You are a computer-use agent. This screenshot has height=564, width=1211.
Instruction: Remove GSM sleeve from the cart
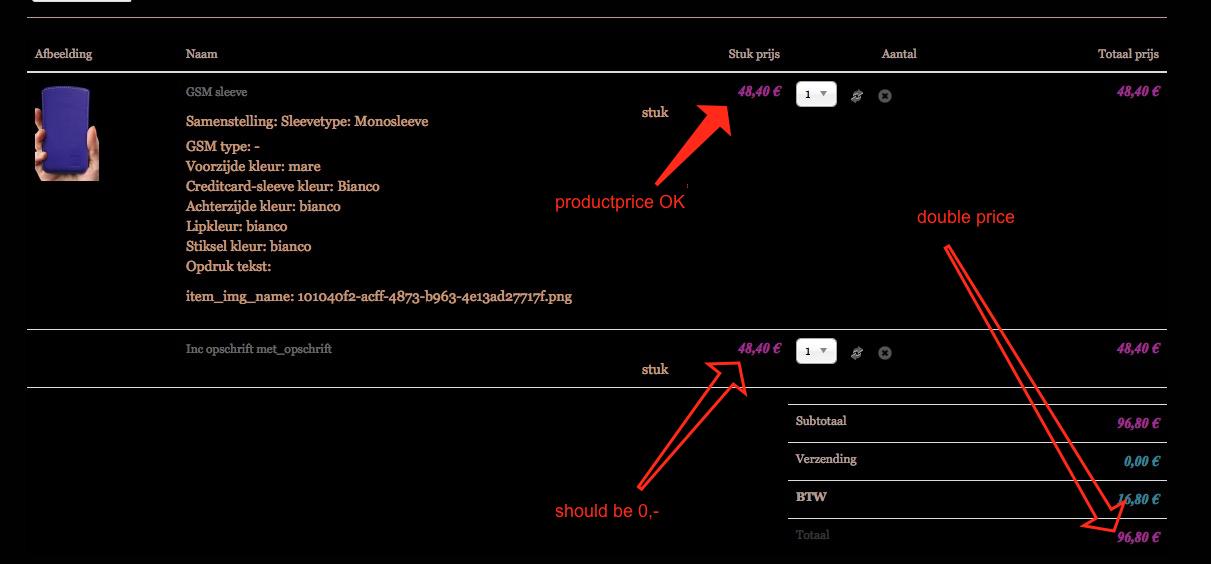[x=885, y=96]
